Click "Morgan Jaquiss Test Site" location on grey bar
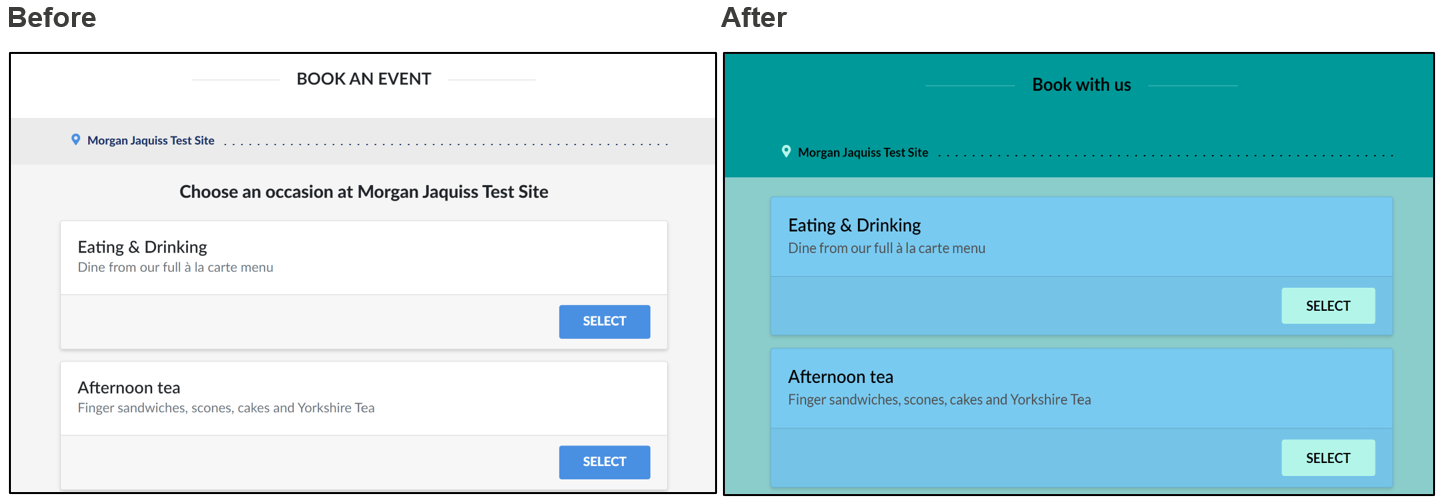1442x497 pixels. [151, 141]
